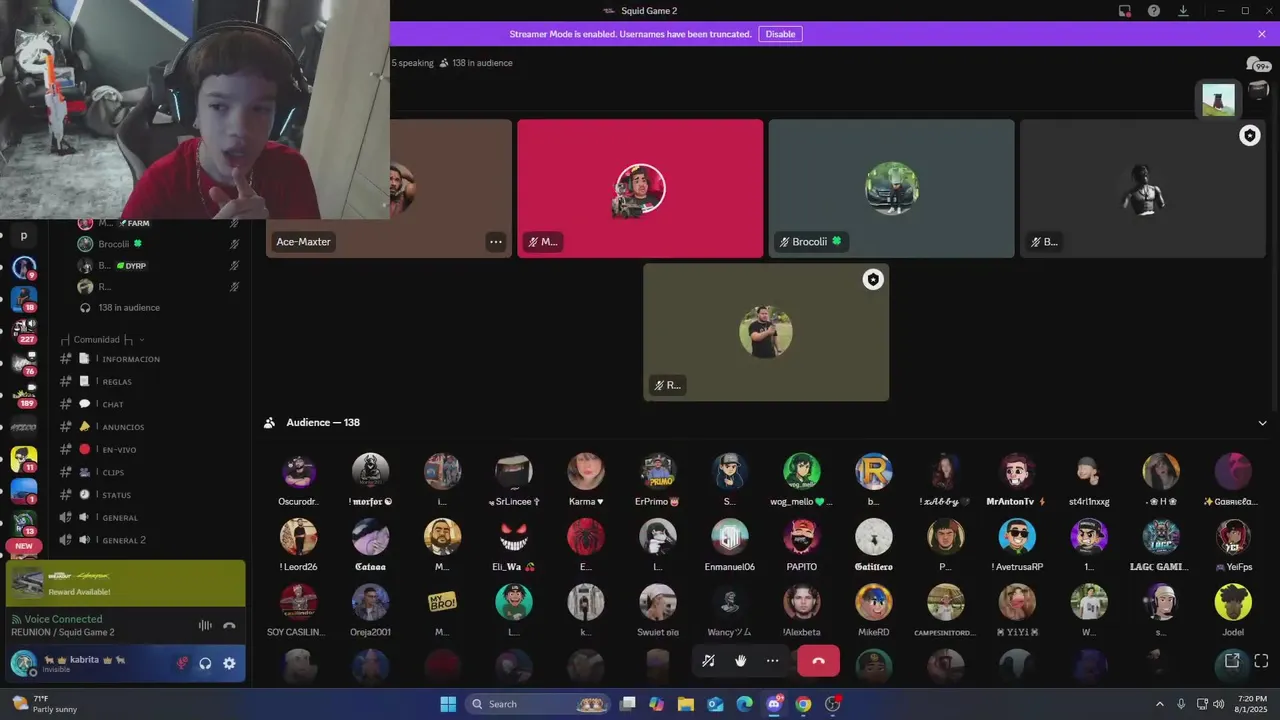Image resolution: width=1280 pixels, height=720 pixels.
Task: Click the NEW unread indicator pill
Action: click(x=24, y=546)
